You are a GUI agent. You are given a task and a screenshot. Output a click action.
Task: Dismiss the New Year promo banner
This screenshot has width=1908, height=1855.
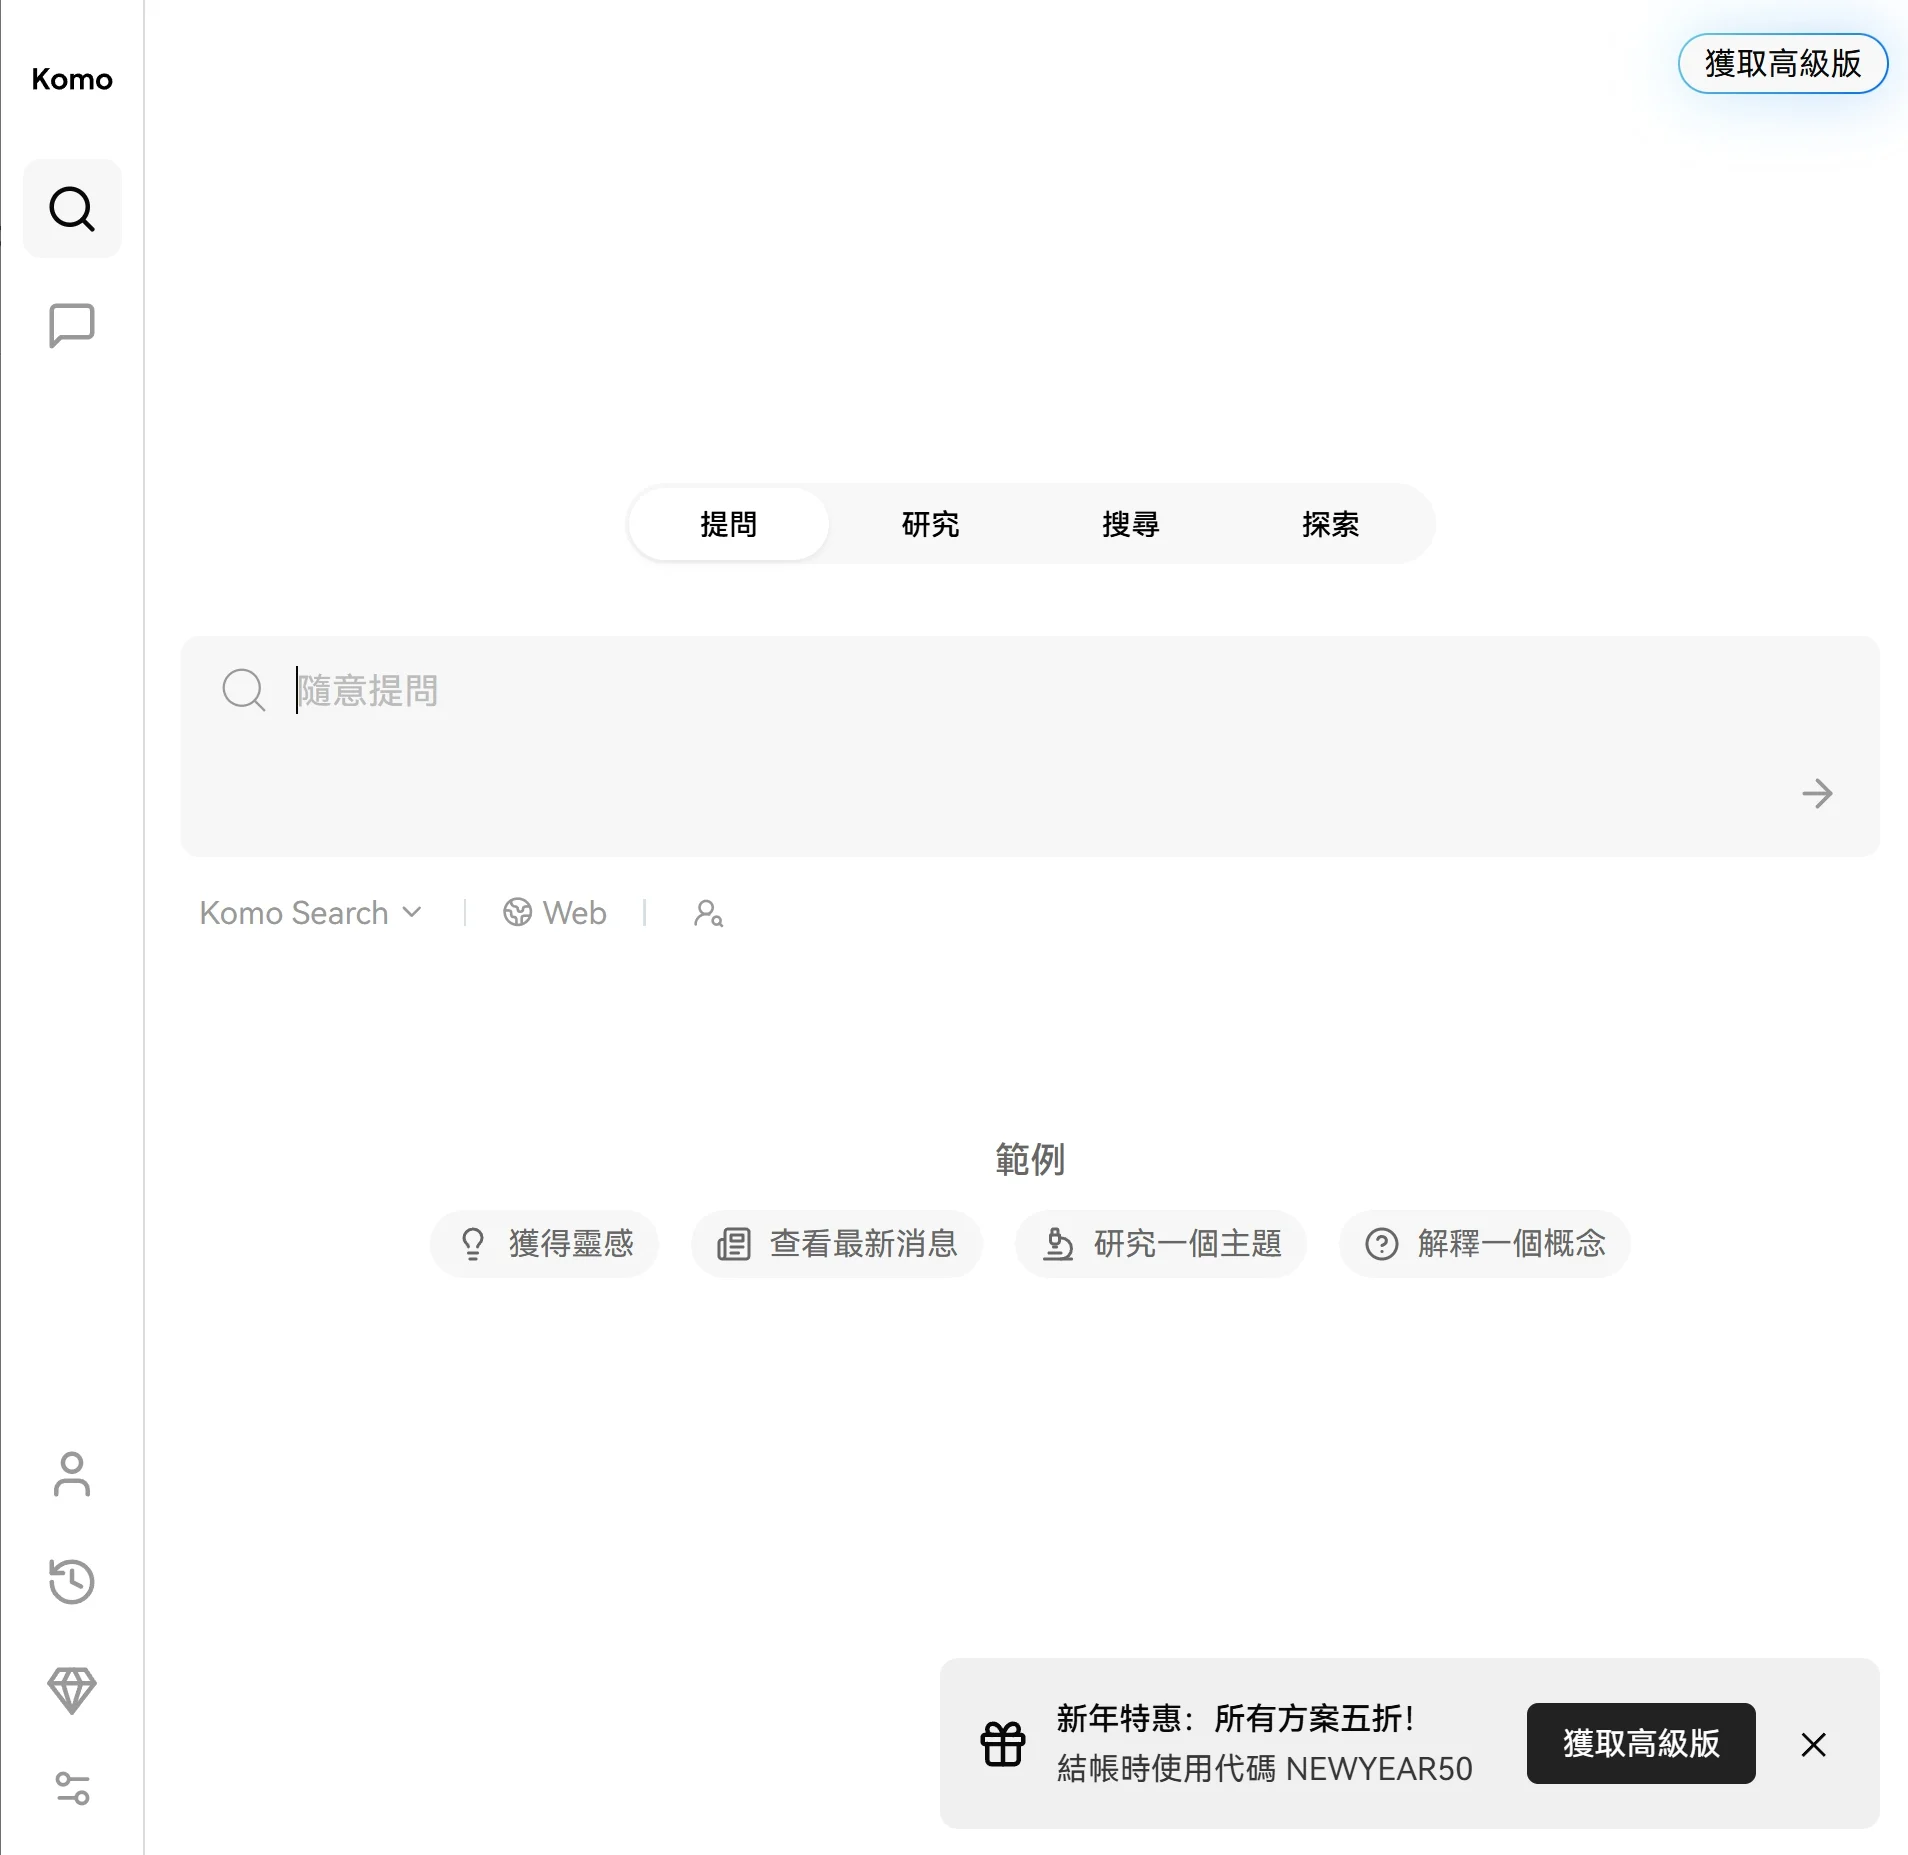point(1813,1745)
